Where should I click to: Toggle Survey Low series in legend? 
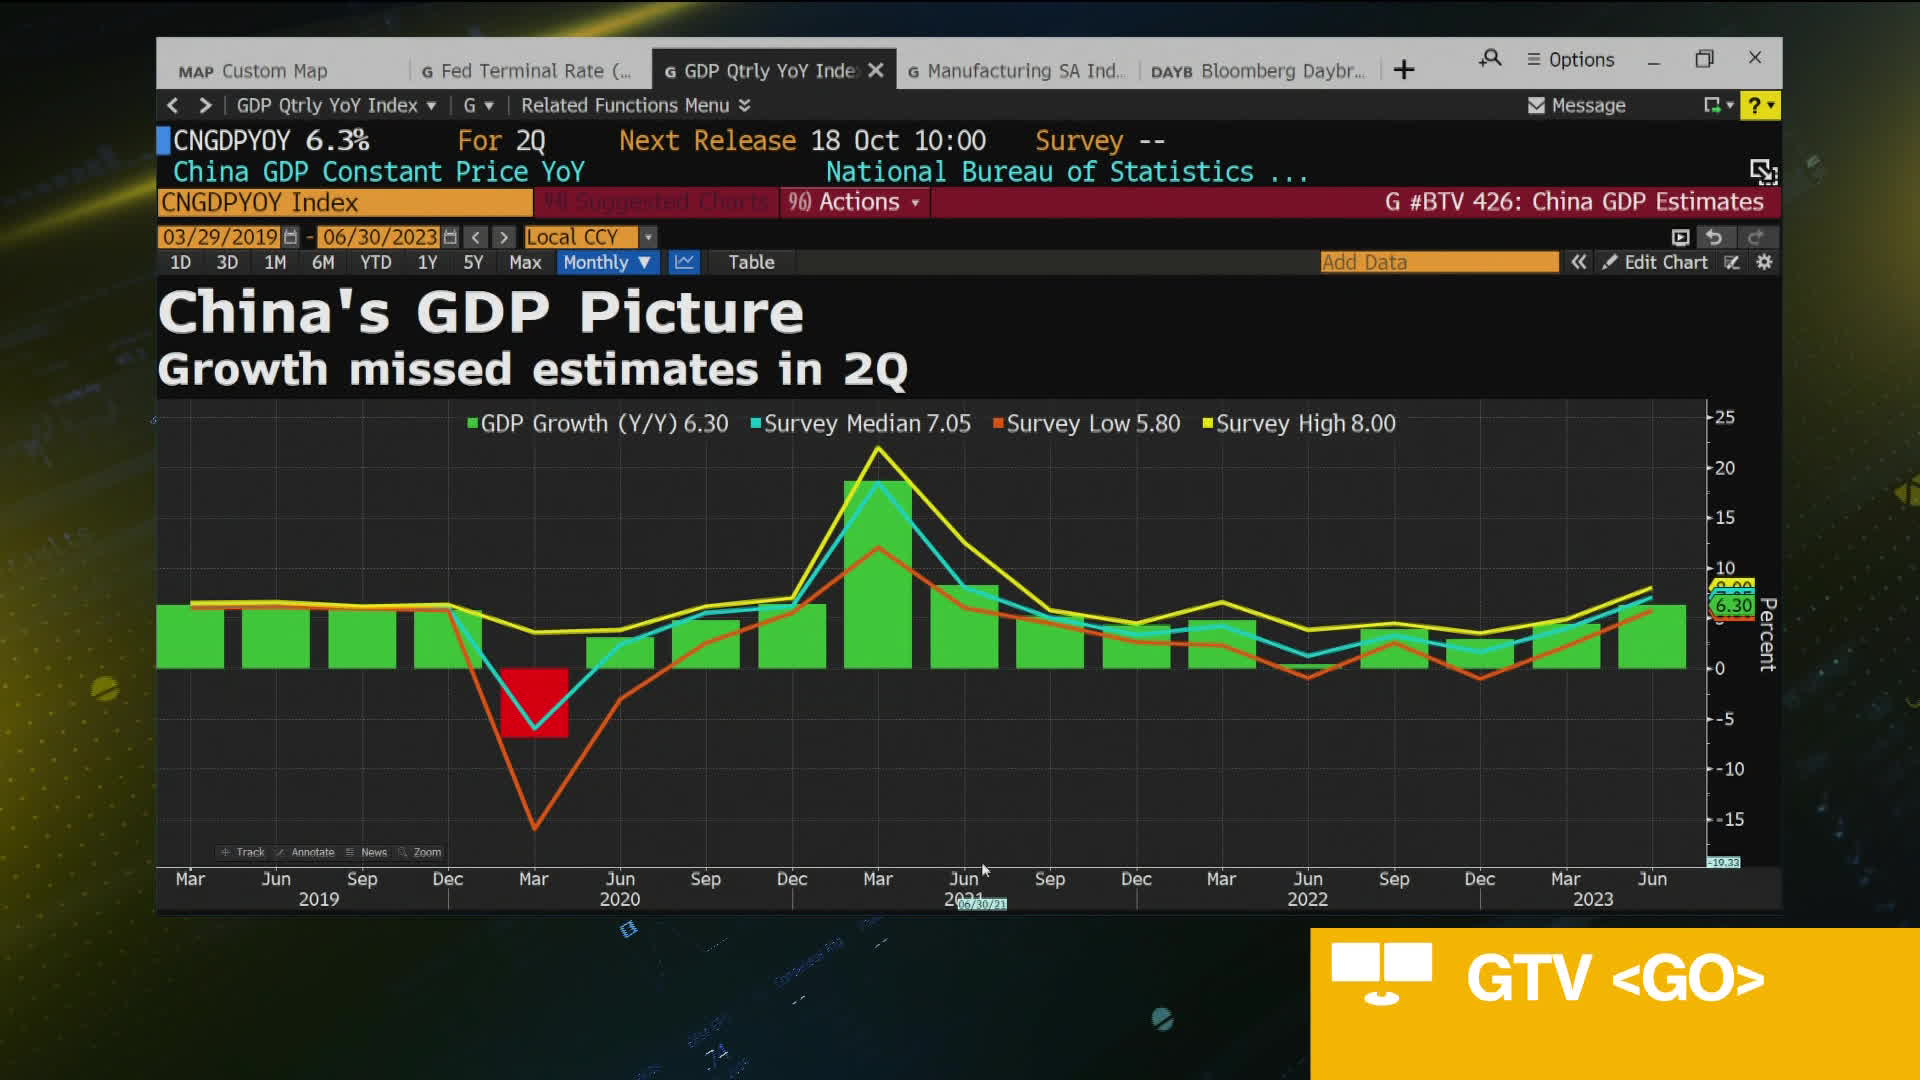click(1086, 424)
